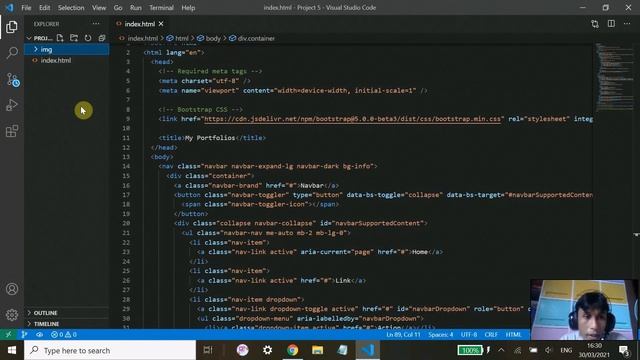Click ENG language indicator in tray
The height and width of the screenshot is (360, 640).
click(x=566, y=350)
